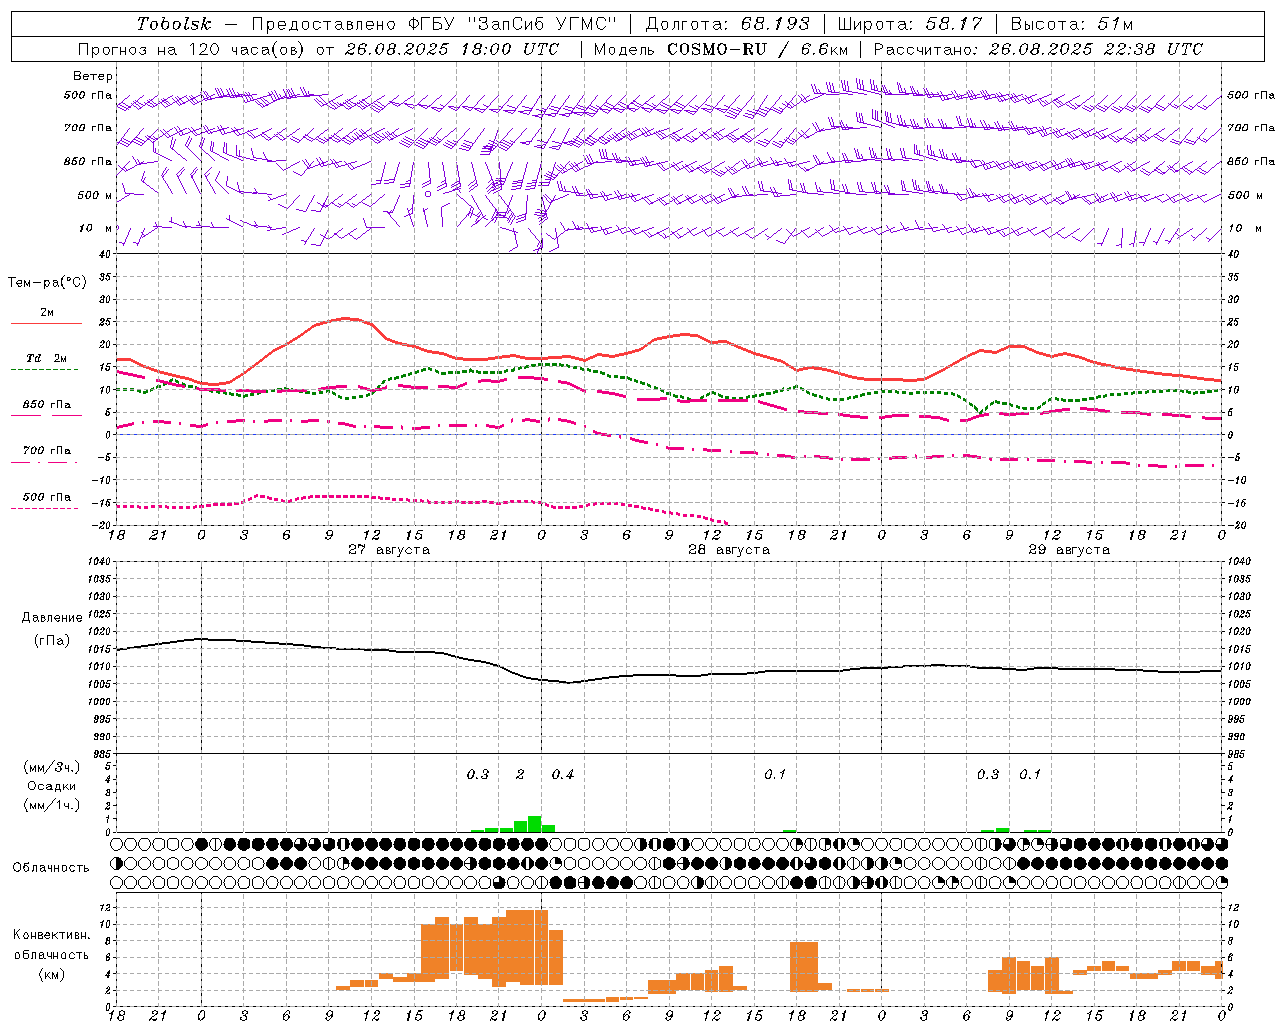Viewport: 1280px width, 1024px height.
Task: Click the (мм/1ч.) precipitation unit label
Action: (52, 804)
